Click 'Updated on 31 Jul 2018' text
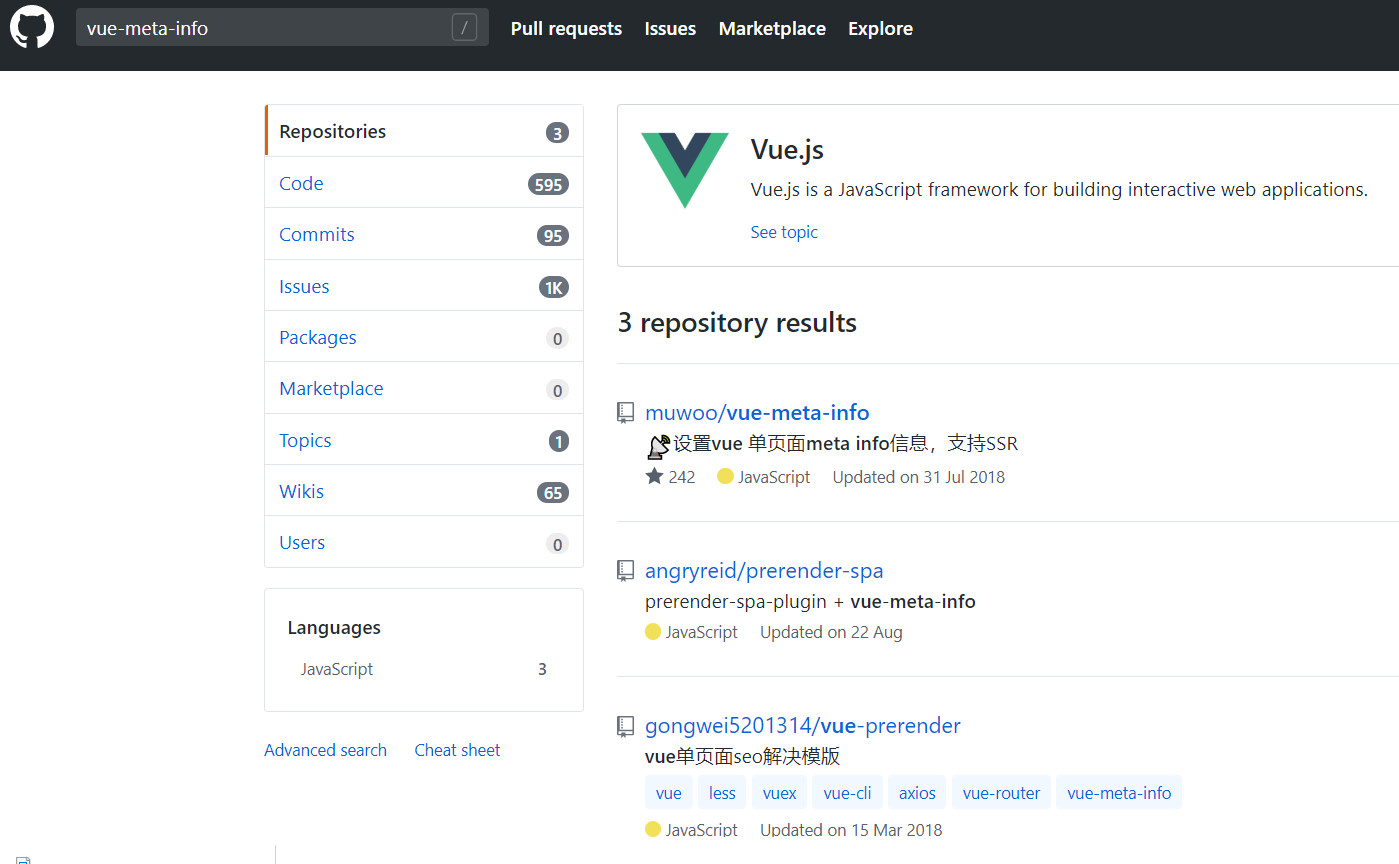Screen dimensions: 1399x864 [x=918, y=477]
